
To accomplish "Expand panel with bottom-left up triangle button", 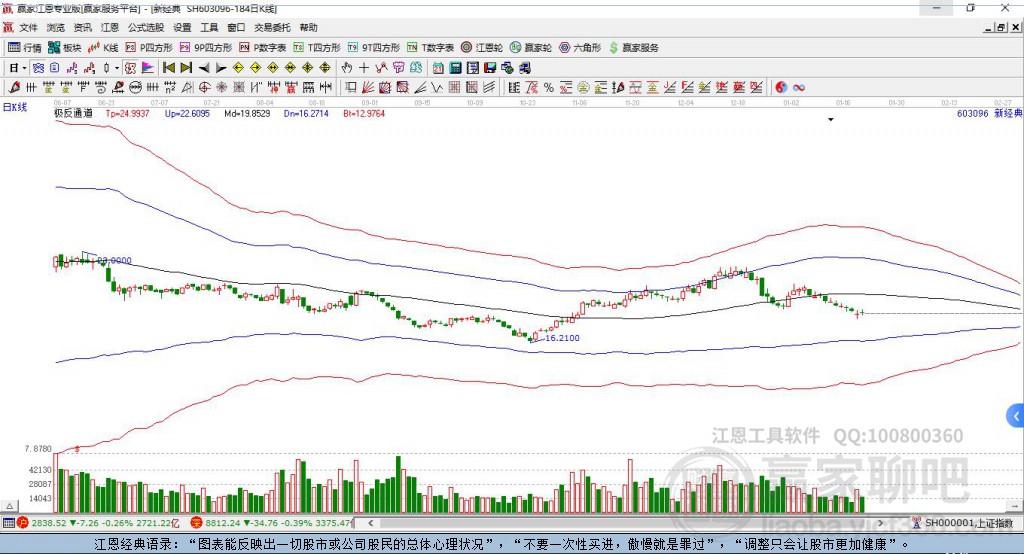I will 9,506.
